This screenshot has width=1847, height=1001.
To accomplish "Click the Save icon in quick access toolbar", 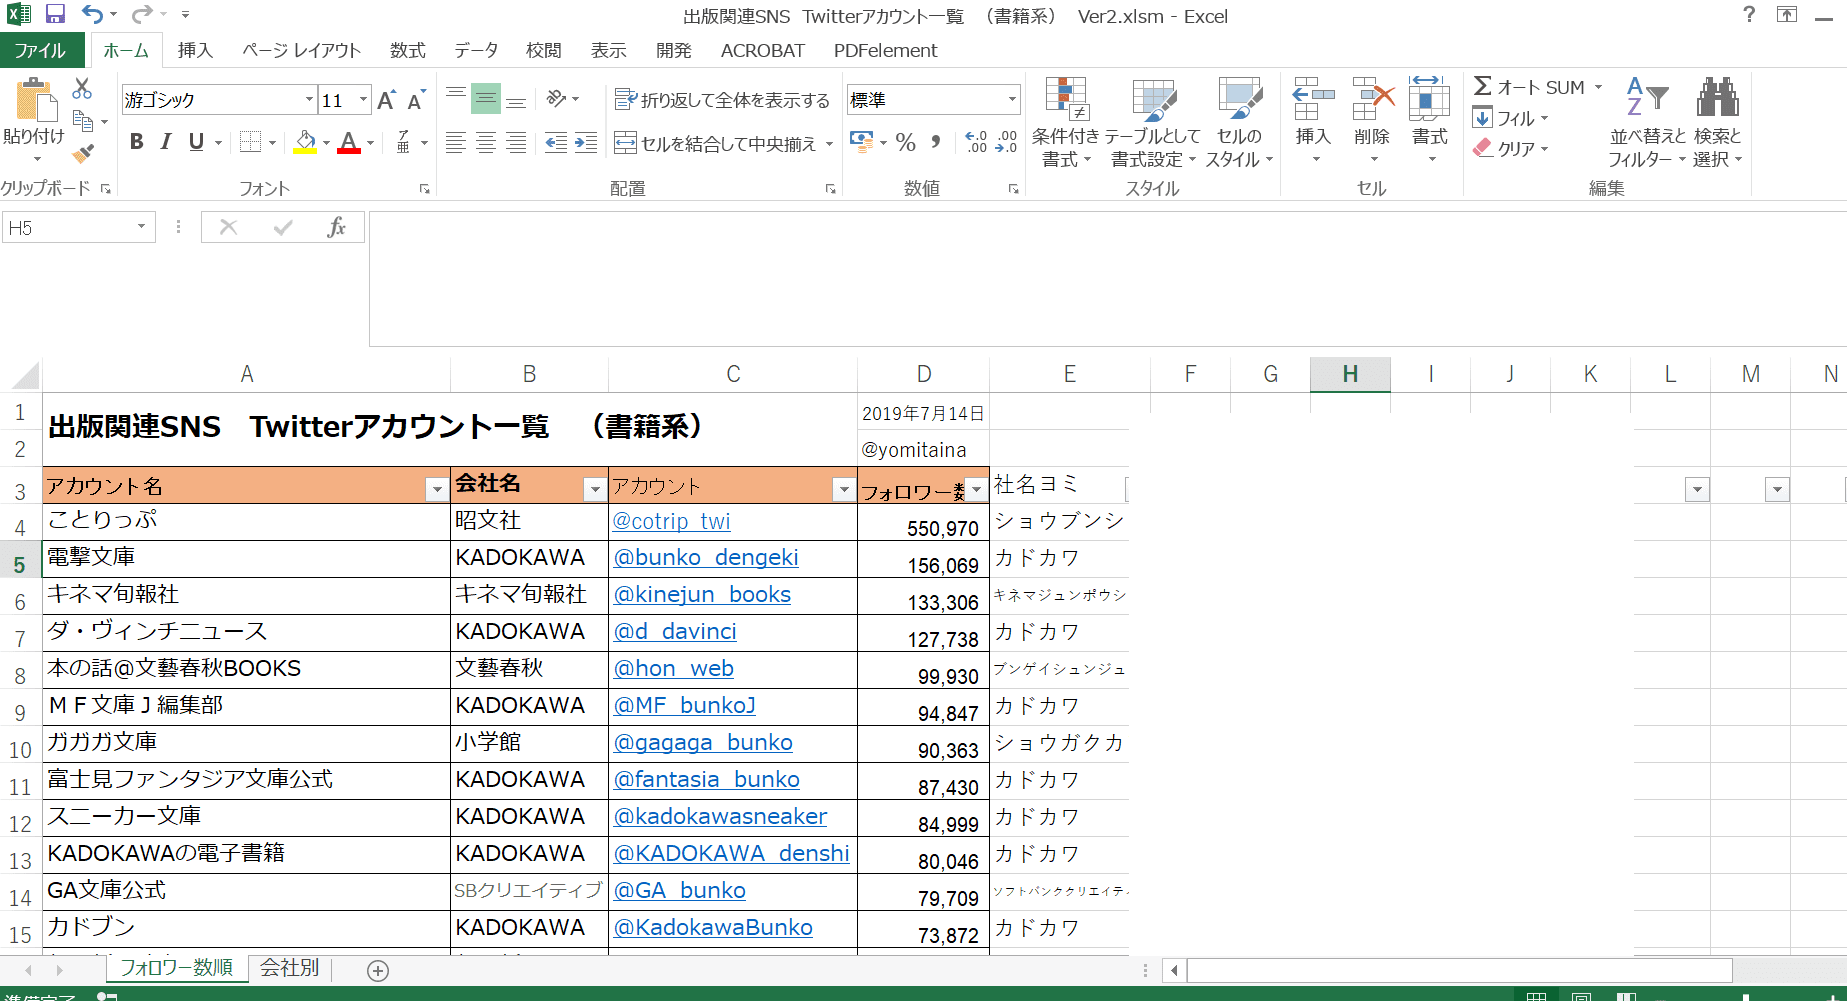I will click(x=55, y=14).
